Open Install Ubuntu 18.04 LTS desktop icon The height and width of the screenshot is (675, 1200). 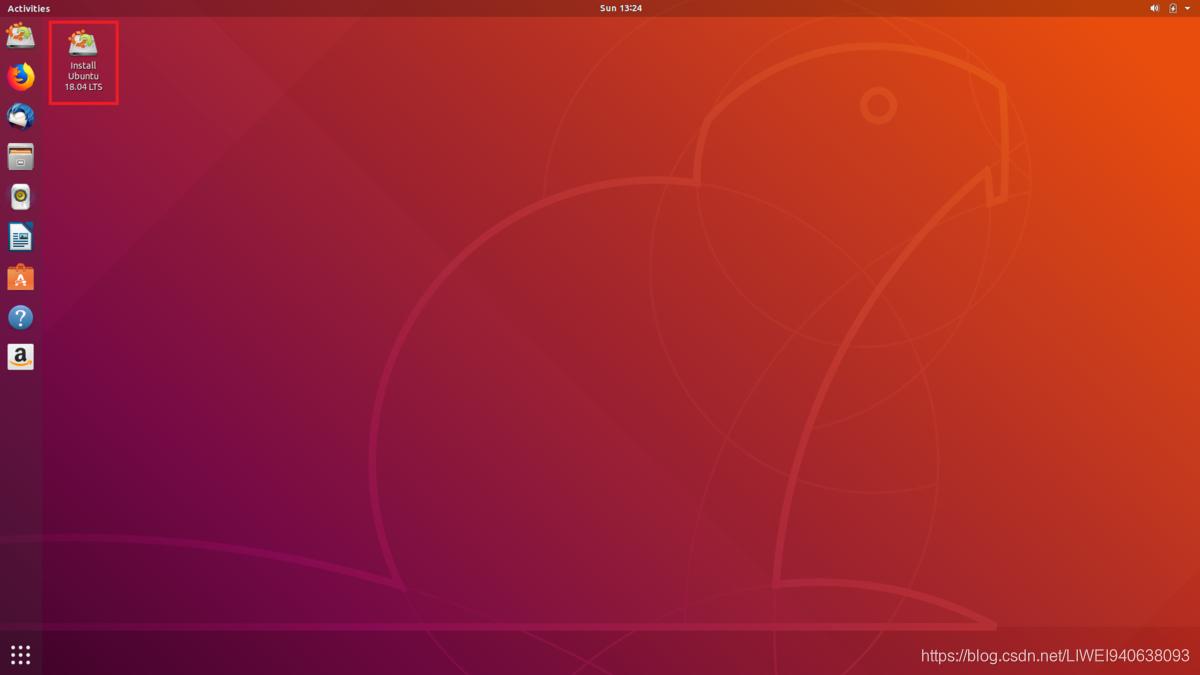83,61
